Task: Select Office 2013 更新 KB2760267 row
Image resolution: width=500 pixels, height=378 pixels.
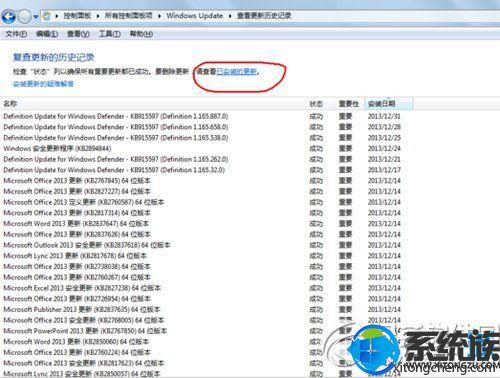Action: 77,277
